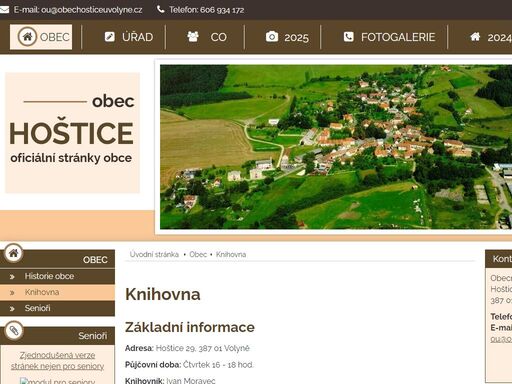Viewport: 512px width, 384px height.
Task: Click the Půjčovní doba Čtvrtek 16 - 18 hod. text
Action: pos(189,365)
